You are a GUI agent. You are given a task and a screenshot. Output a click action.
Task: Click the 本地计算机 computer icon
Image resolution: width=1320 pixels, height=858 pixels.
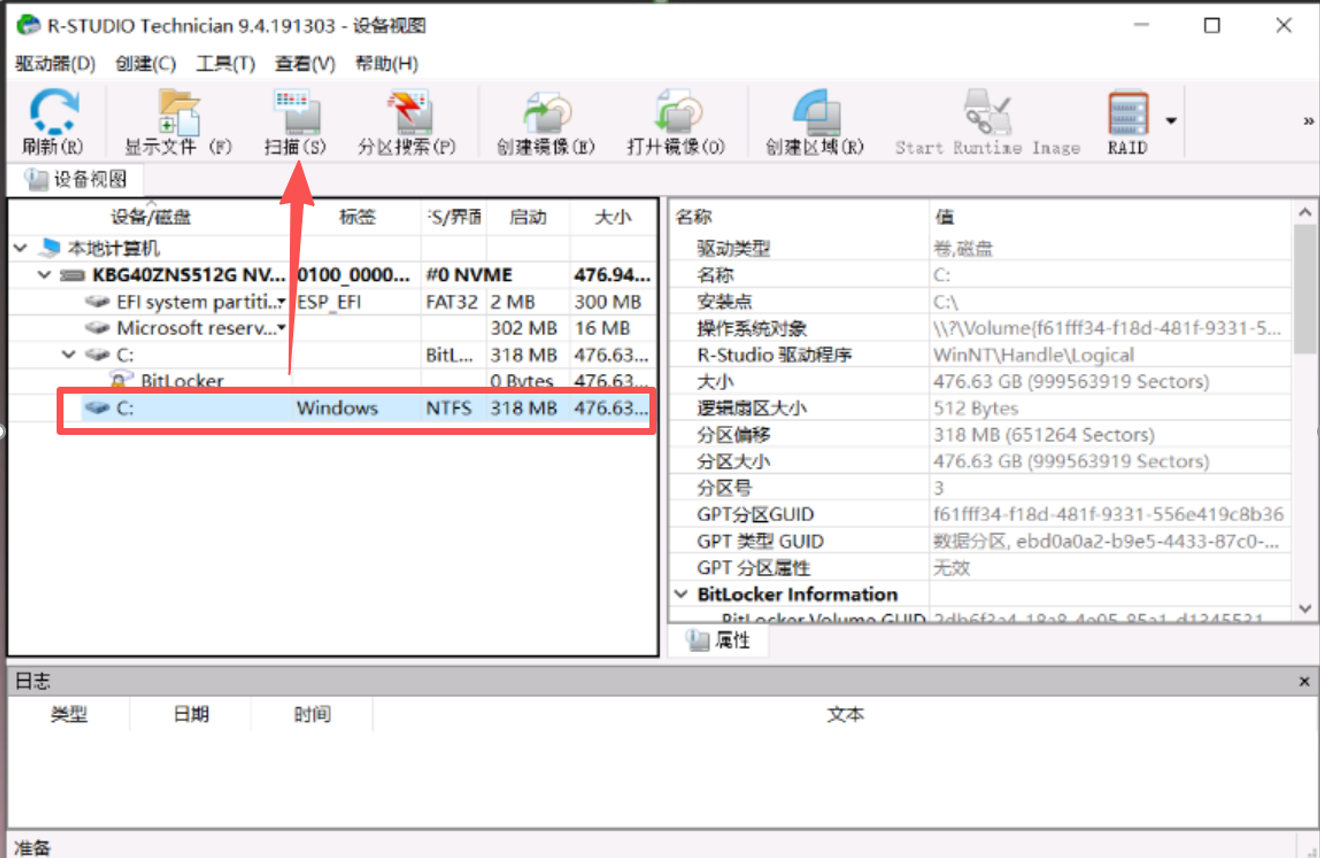pos(50,248)
